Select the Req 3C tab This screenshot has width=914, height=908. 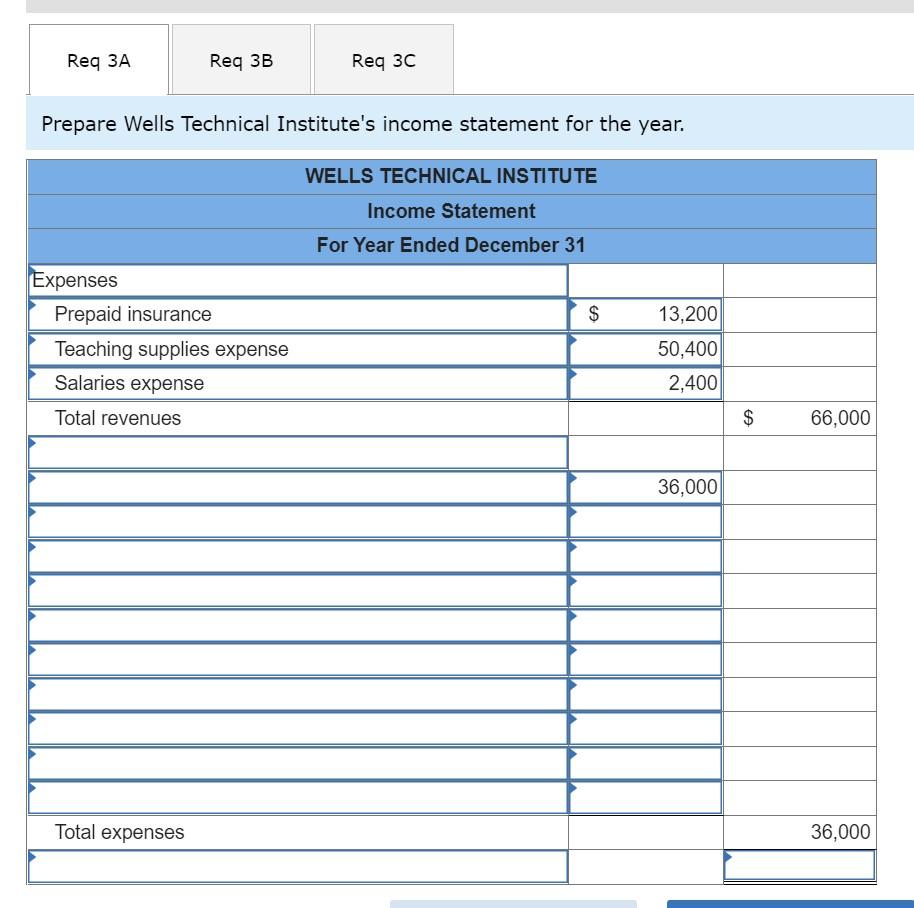click(383, 60)
